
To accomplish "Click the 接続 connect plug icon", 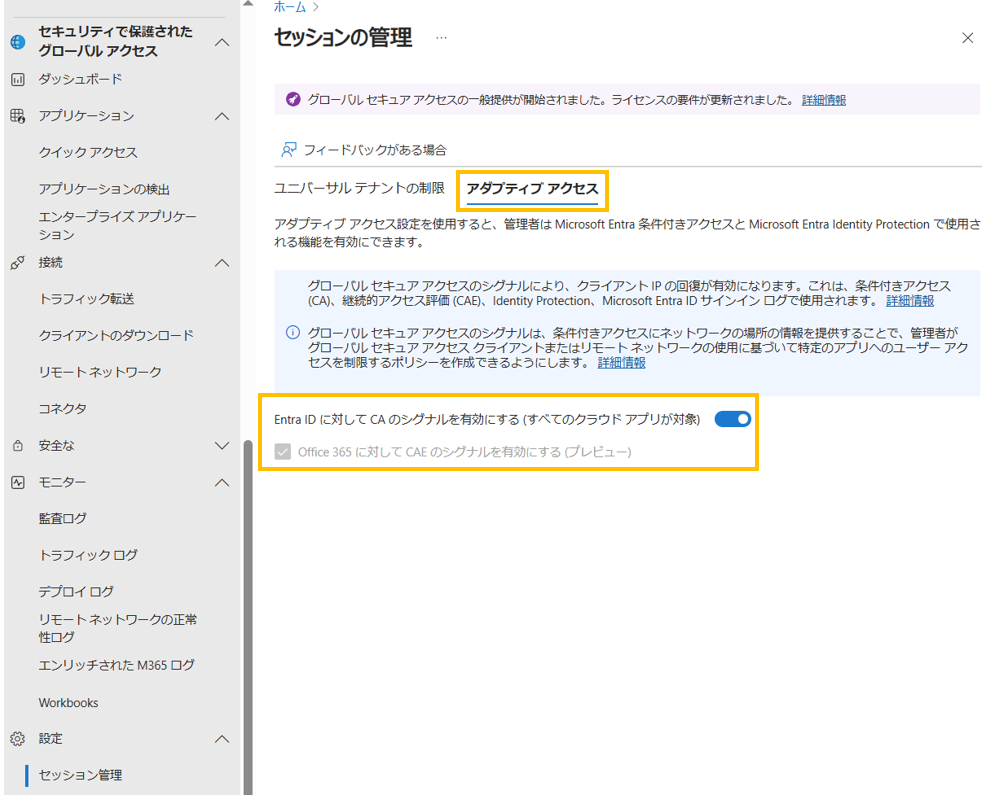I will click(18, 263).
